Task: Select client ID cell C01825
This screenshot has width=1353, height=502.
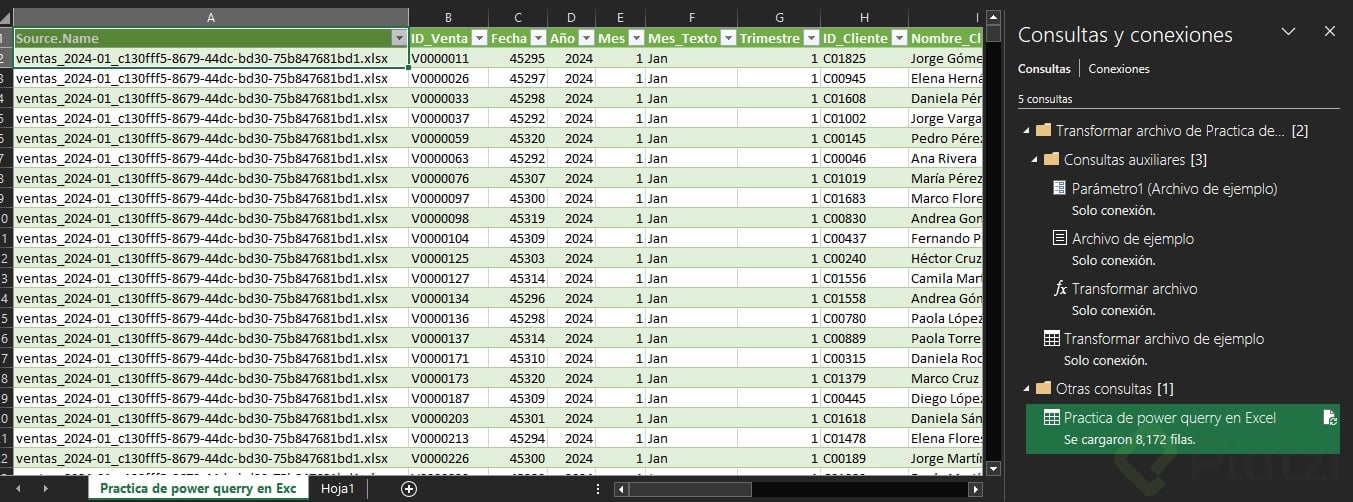Action: coord(864,59)
